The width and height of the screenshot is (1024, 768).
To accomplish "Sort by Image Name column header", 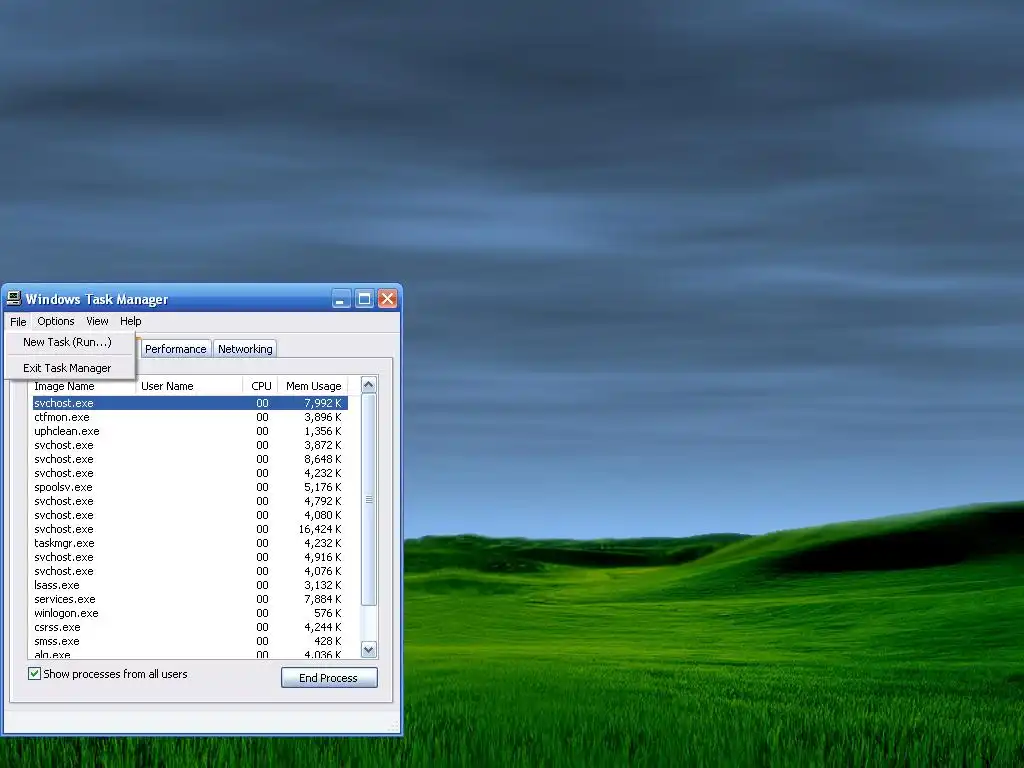I will [82, 386].
